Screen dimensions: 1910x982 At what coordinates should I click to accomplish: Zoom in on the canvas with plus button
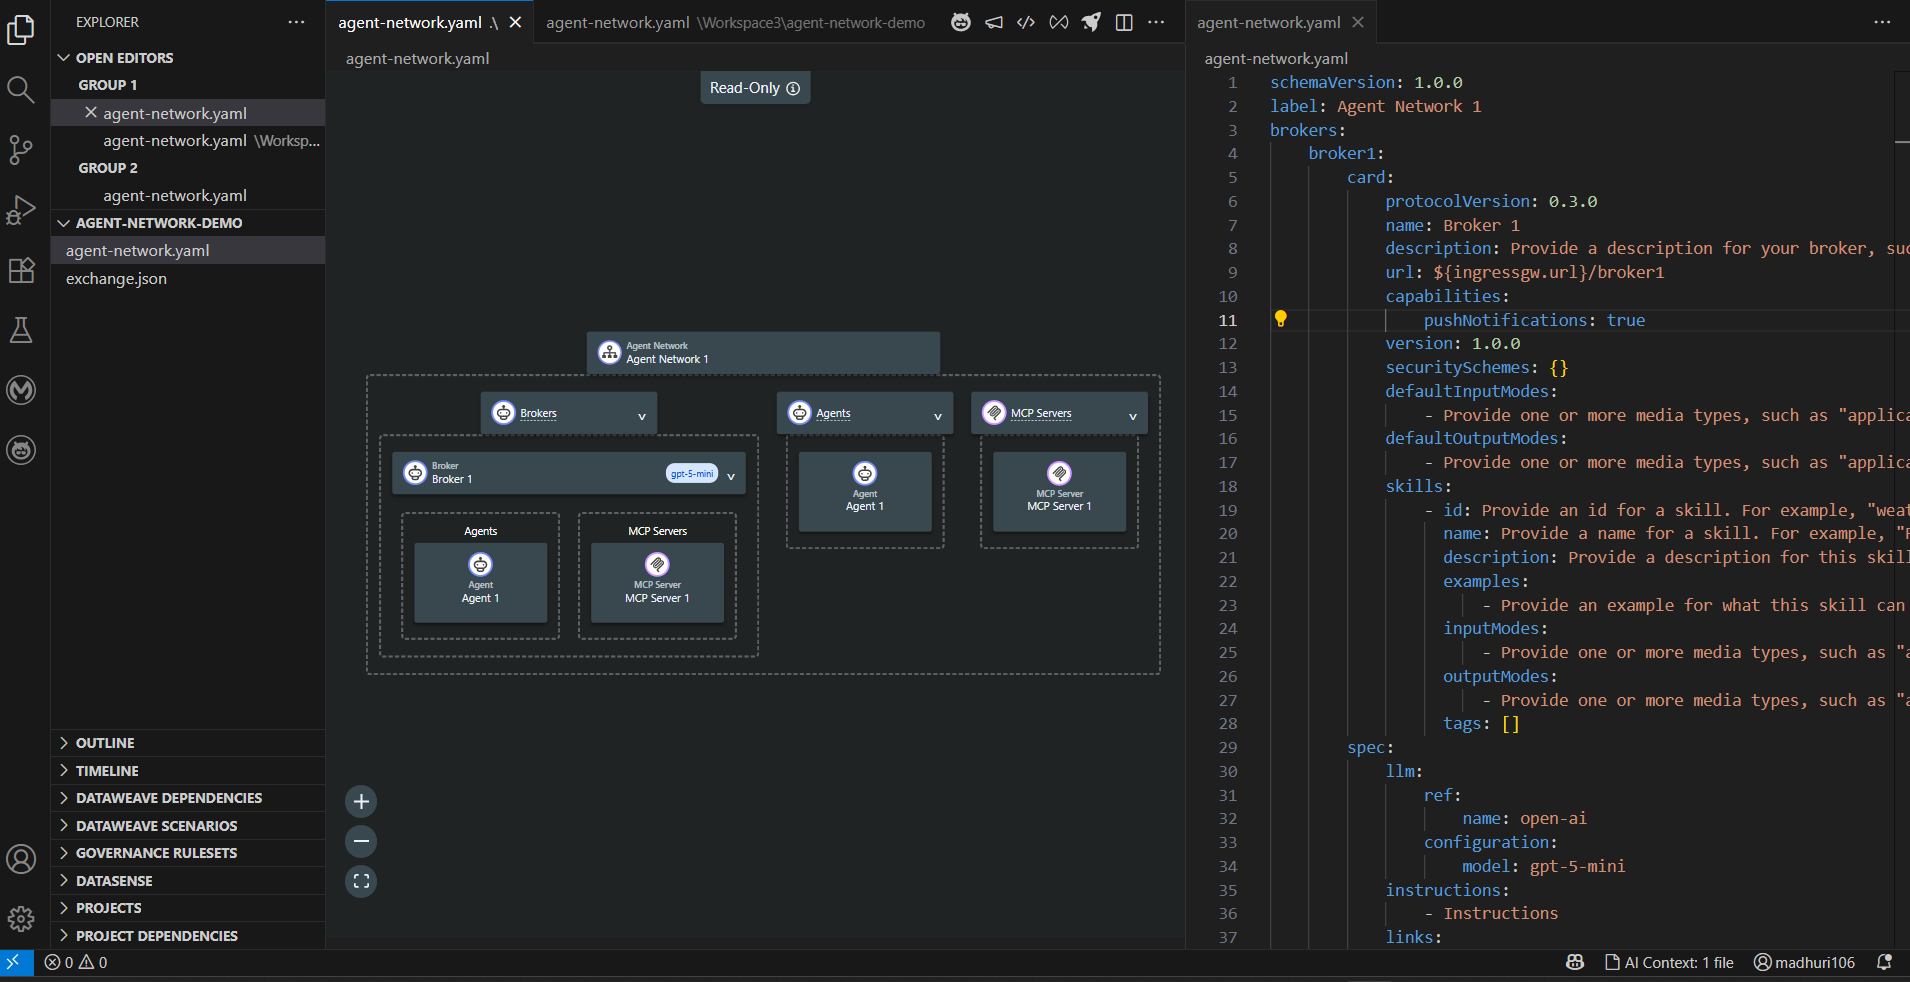(x=361, y=801)
